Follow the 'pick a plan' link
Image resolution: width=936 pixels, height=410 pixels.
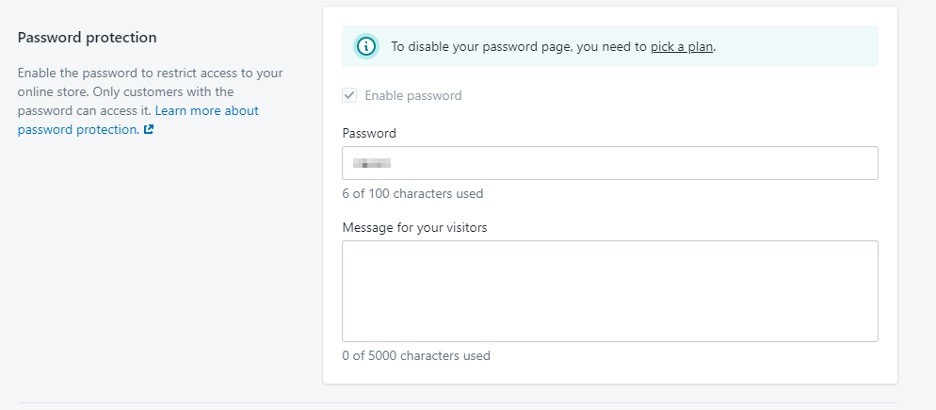[x=682, y=47]
